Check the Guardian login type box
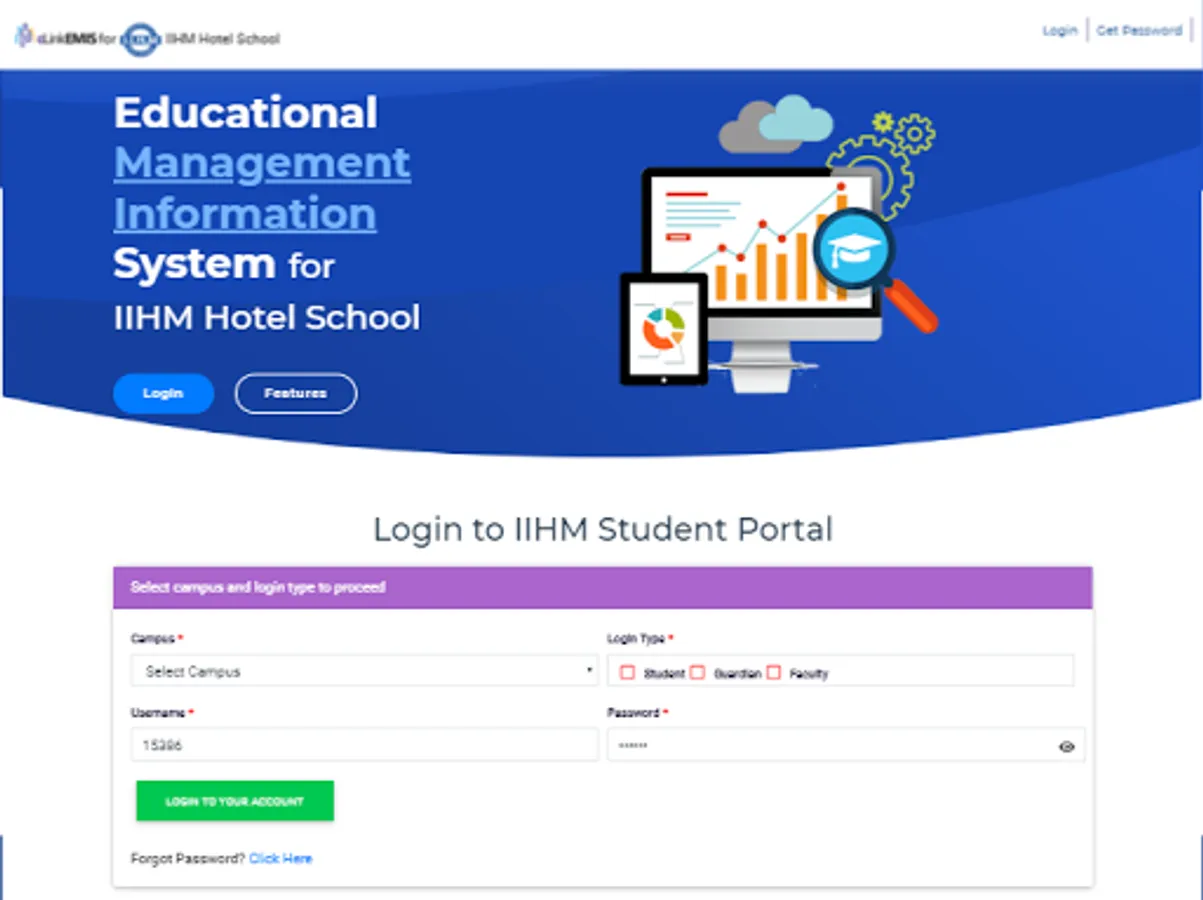The height and width of the screenshot is (900, 1203). (x=698, y=673)
